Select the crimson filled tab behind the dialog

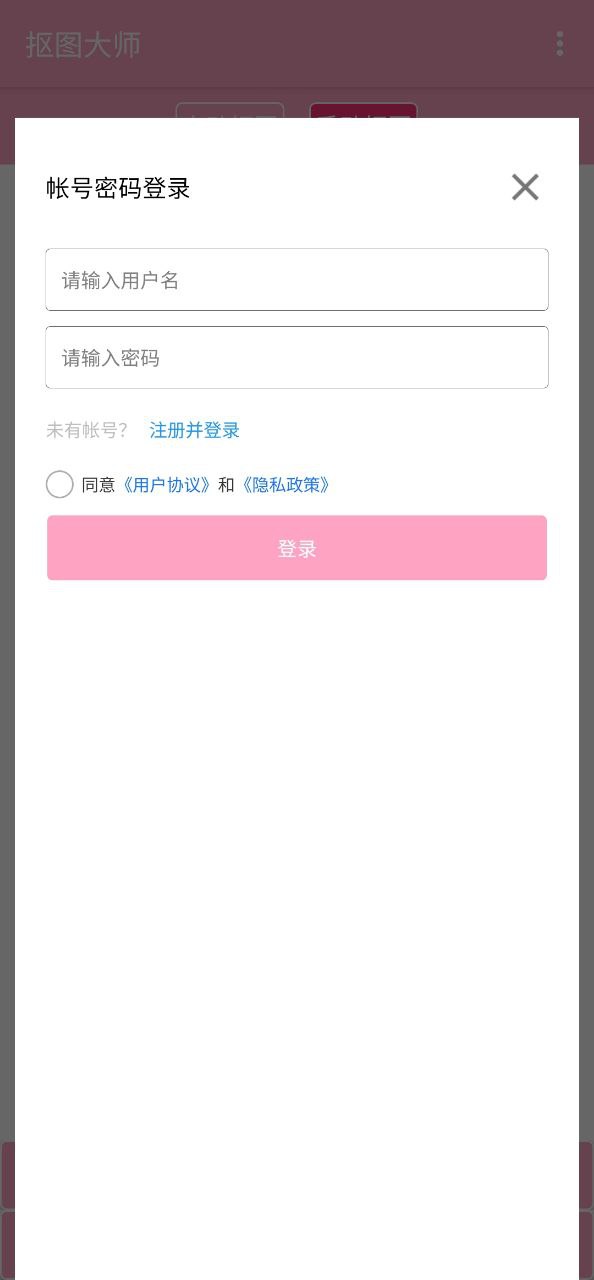tap(363, 110)
